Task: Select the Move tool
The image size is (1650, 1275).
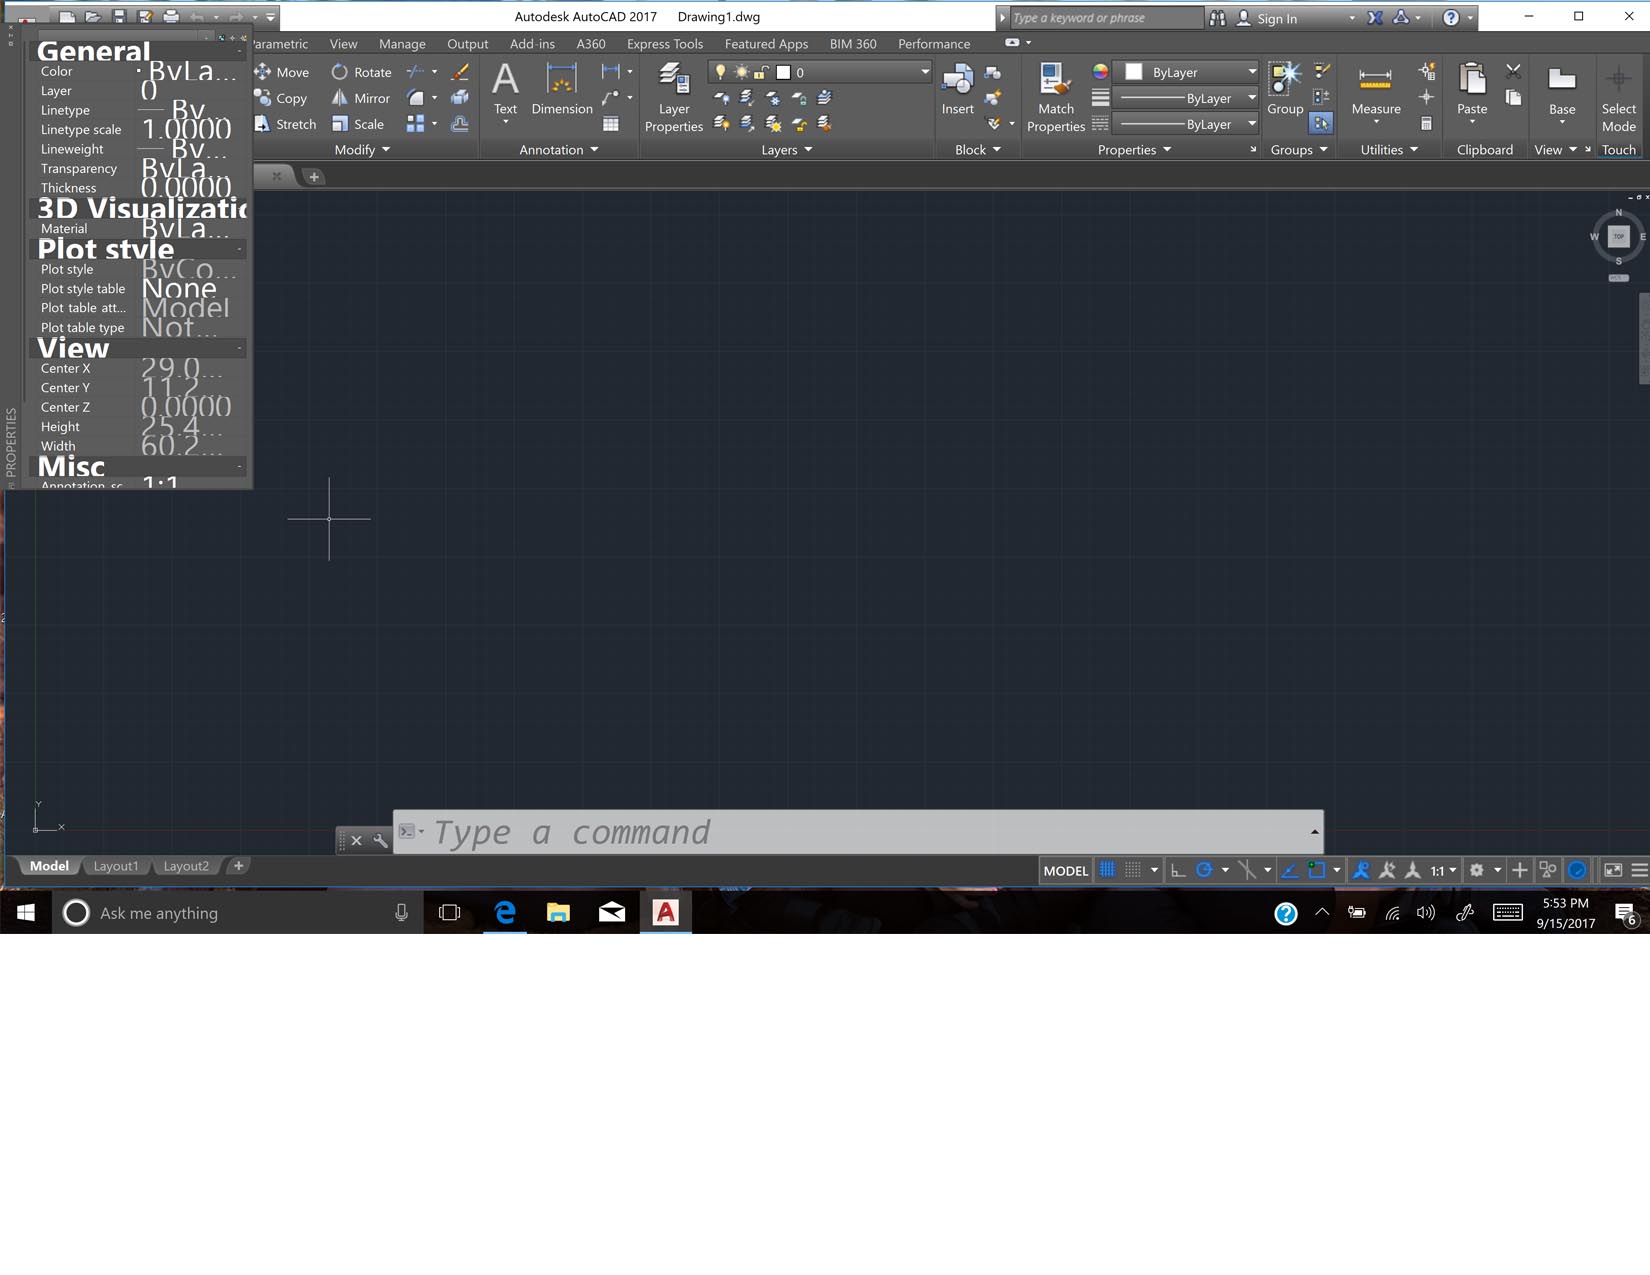Action: 282,72
